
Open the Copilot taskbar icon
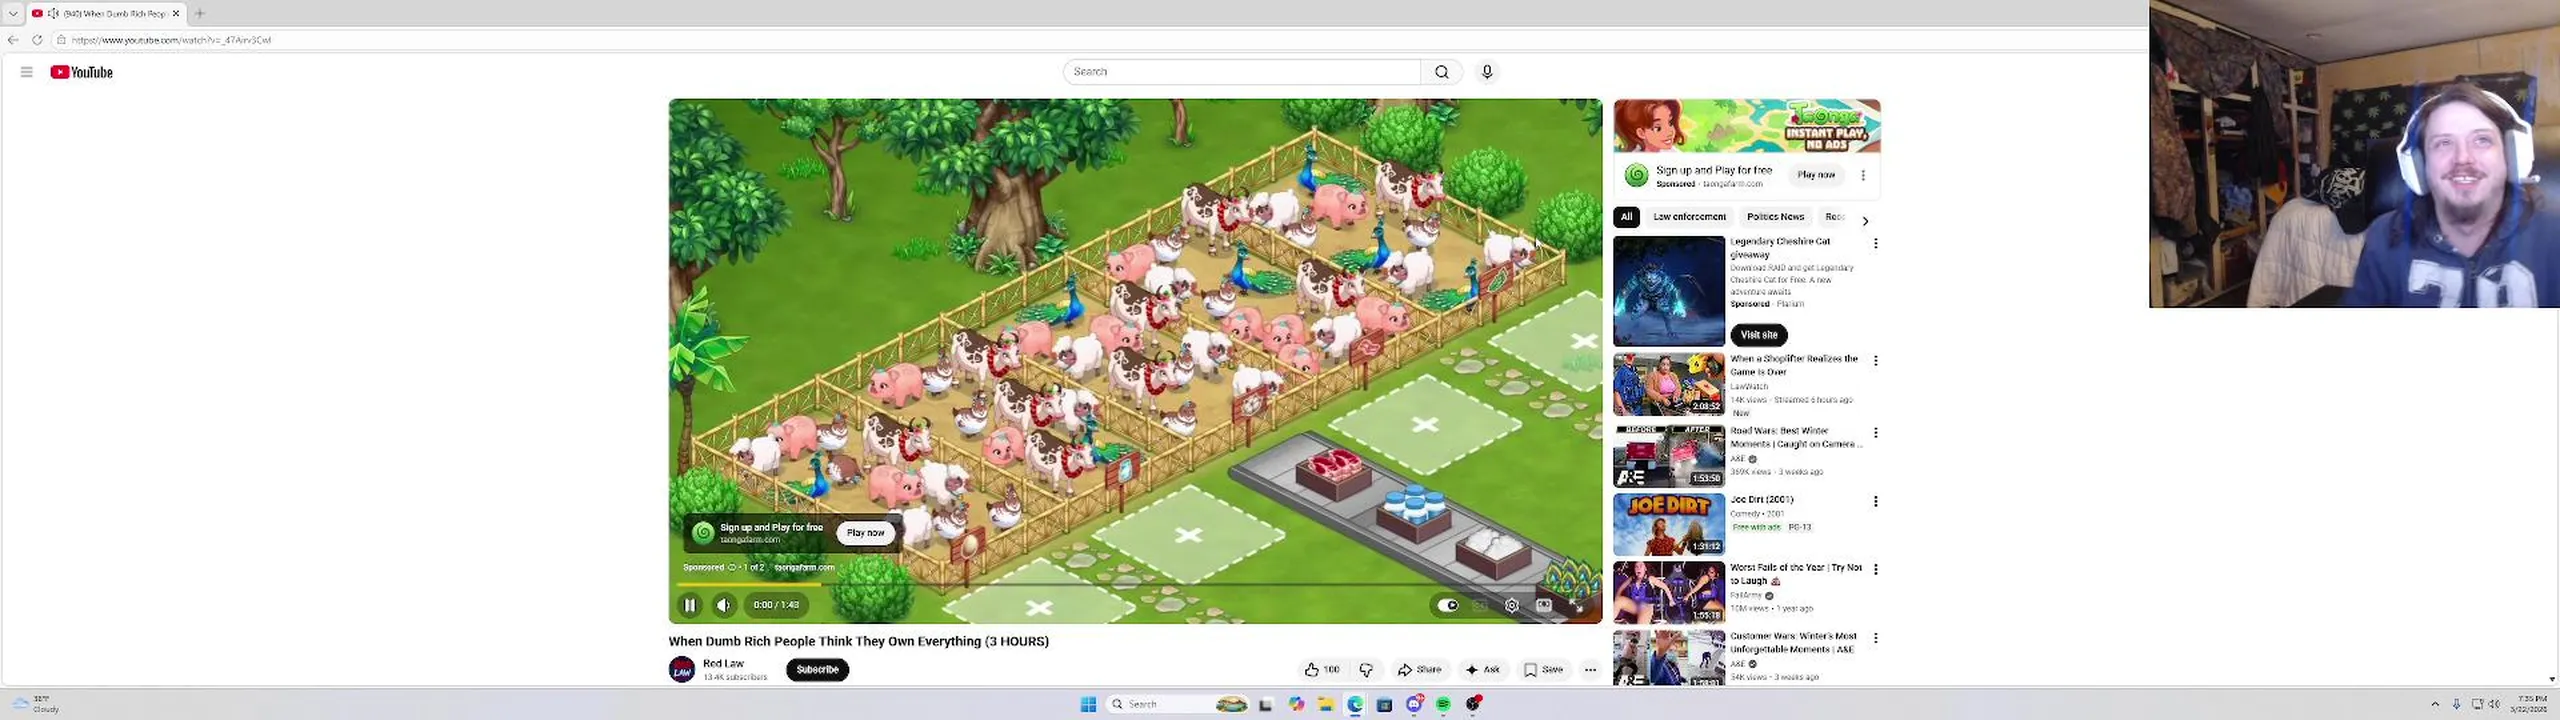click(1297, 704)
